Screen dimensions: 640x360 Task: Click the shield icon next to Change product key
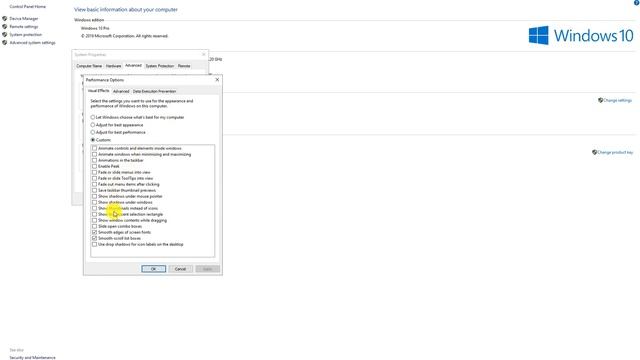click(x=594, y=152)
